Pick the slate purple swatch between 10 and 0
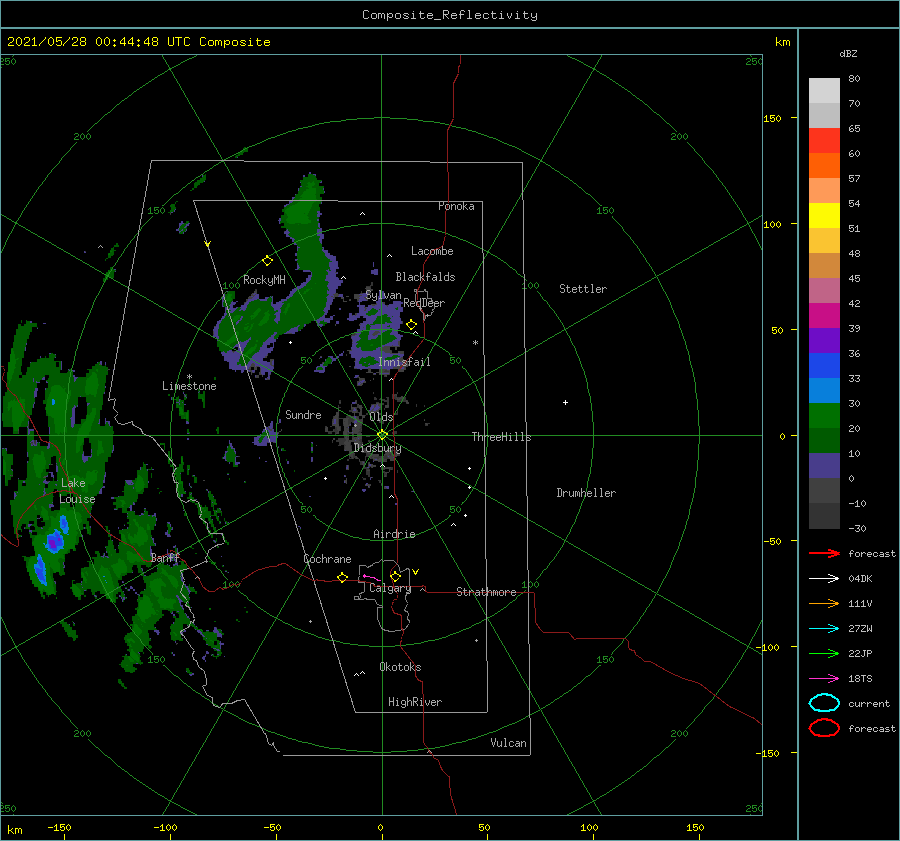This screenshot has height=841, width=900. [x=824, y=466]
